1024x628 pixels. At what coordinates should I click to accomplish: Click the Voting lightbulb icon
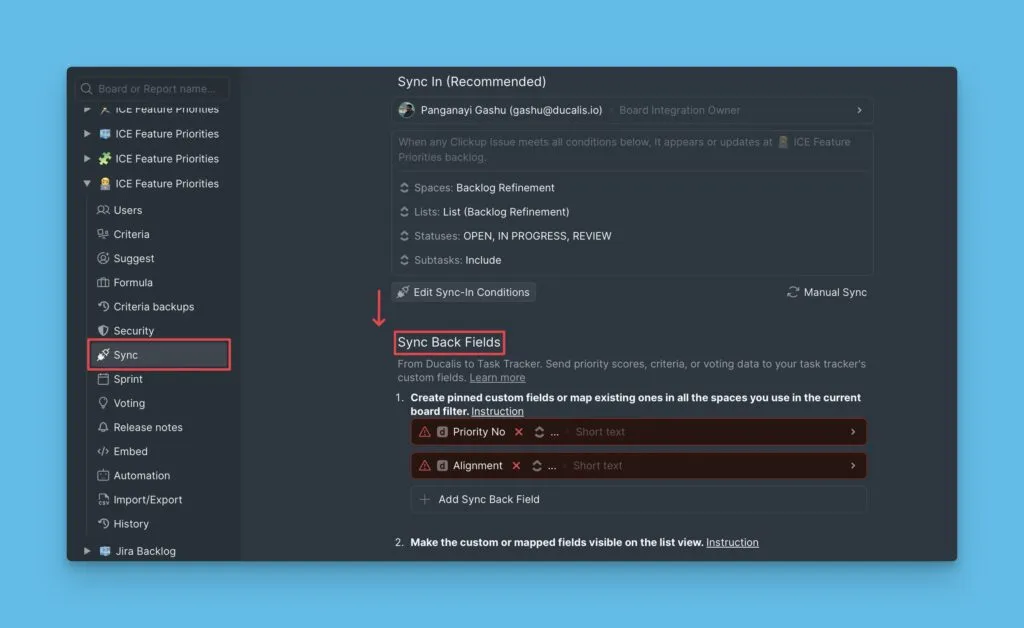point(103,403)
